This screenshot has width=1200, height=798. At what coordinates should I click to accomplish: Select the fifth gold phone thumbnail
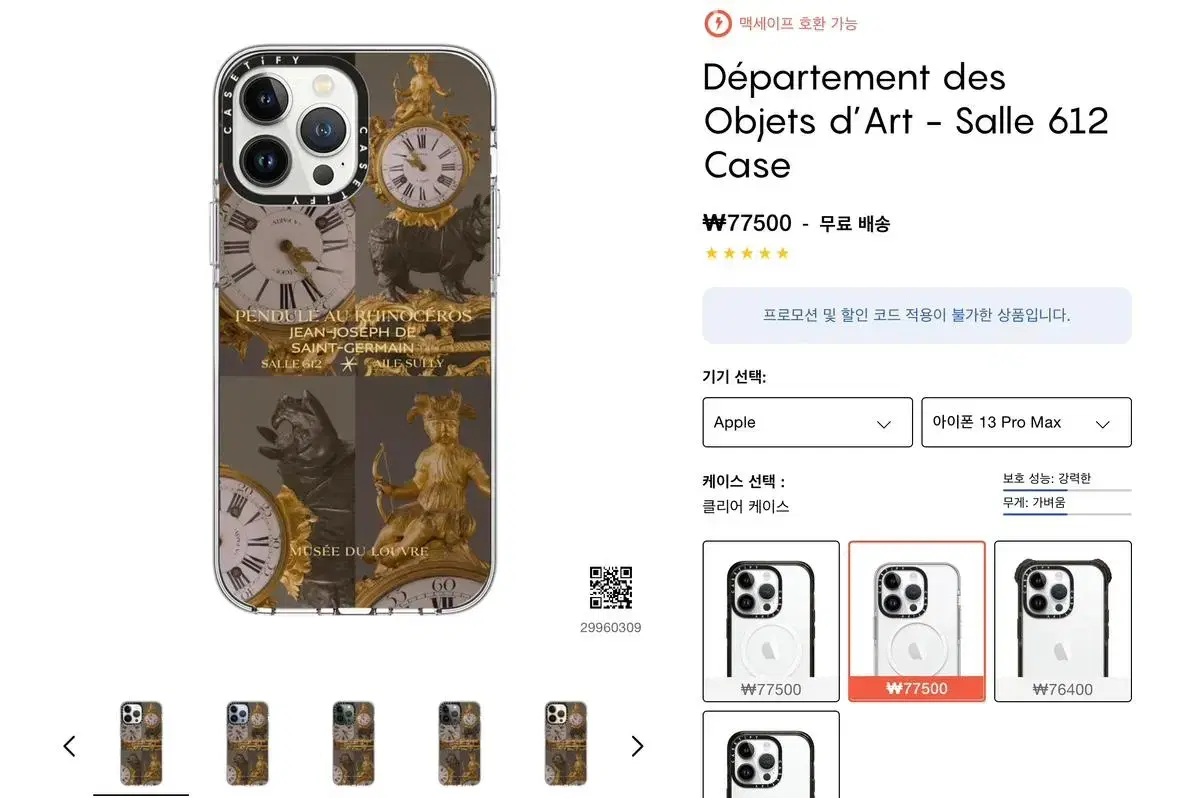tap(565, 743)
